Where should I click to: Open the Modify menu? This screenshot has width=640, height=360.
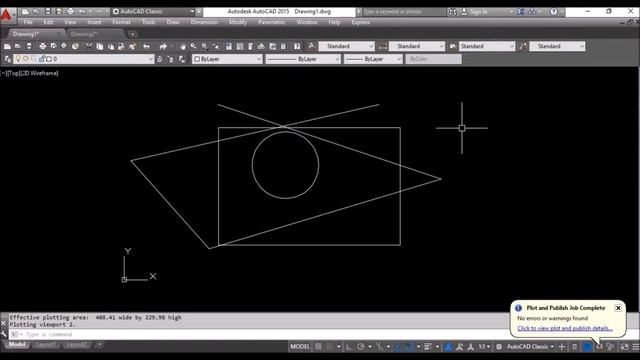click(x=238, y=22)
